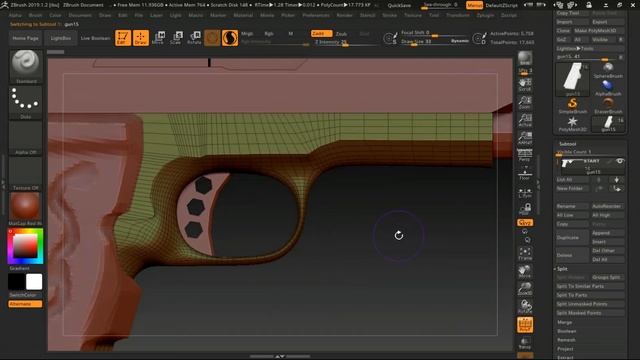Toggle Live Boolean mode
Viewport: 640px width, 360px height.
click(95, 38)
